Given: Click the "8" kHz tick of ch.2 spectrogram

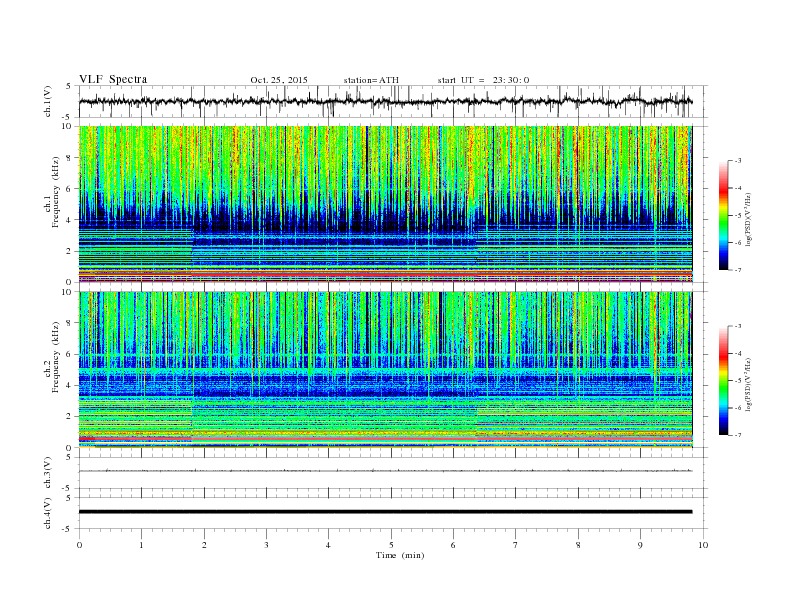Looking at the screenshot, I should click(x=70, y=323).
